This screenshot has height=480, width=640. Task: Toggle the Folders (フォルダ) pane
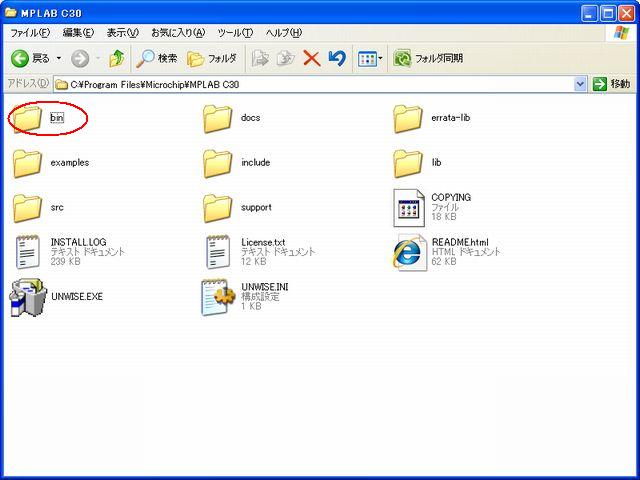pyautogui.click(x=212, y=59)
